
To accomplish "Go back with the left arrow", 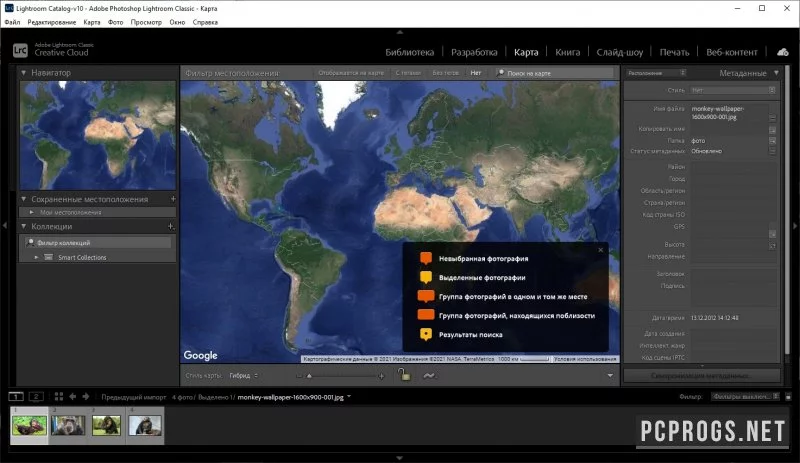I will tap(72, 397).
